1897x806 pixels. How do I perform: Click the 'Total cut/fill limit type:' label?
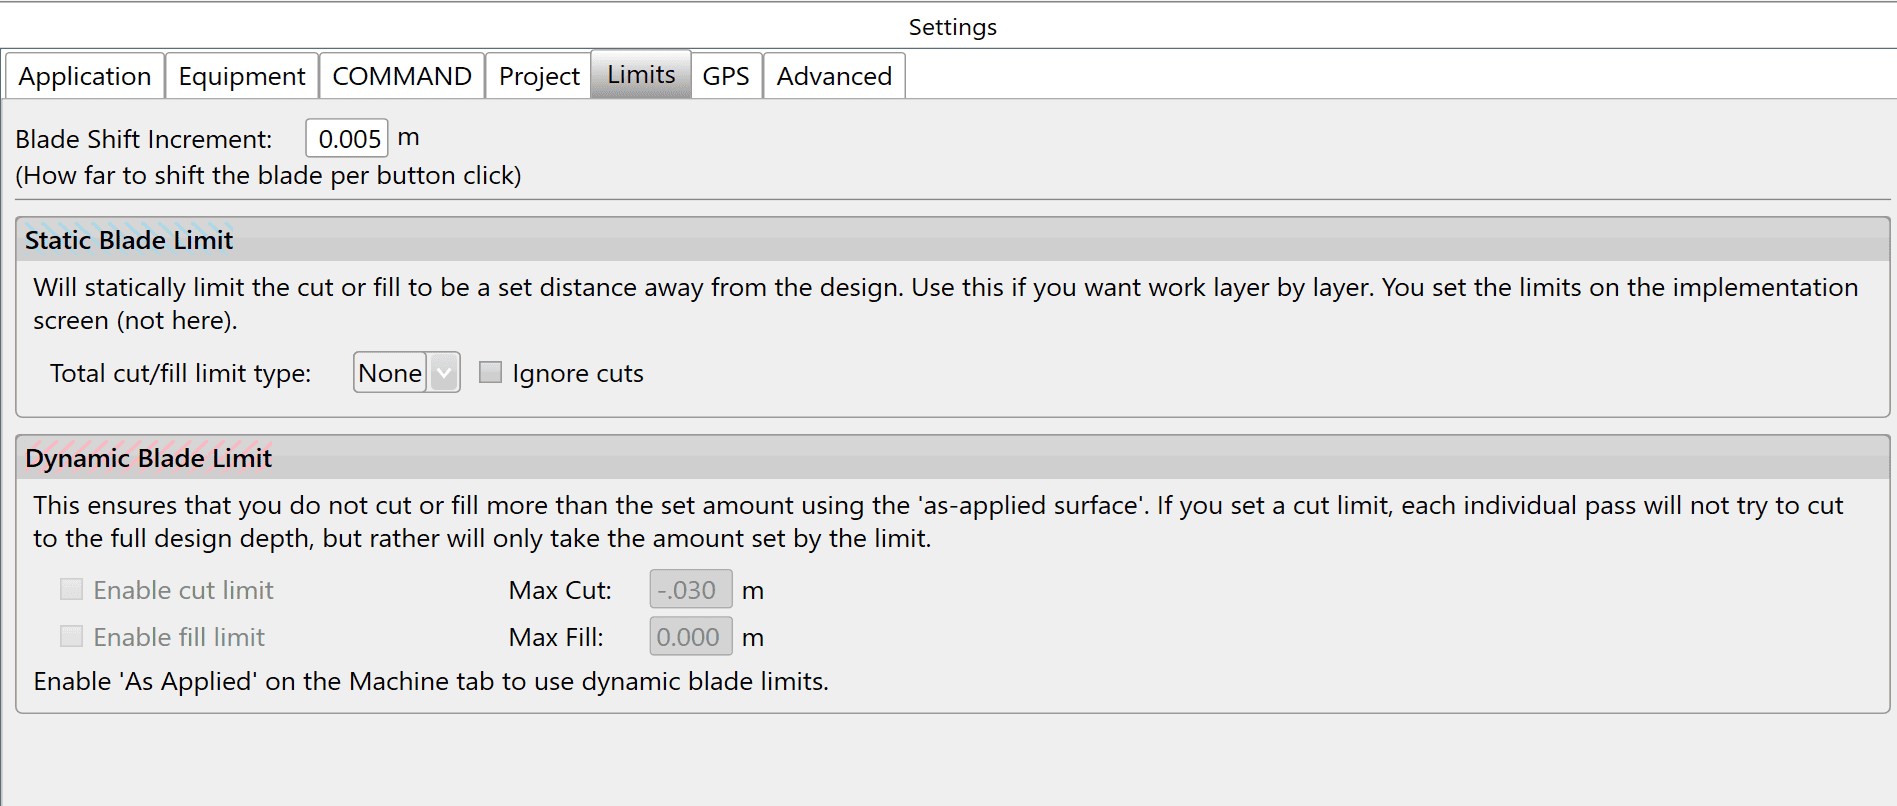tap(181, 373)
